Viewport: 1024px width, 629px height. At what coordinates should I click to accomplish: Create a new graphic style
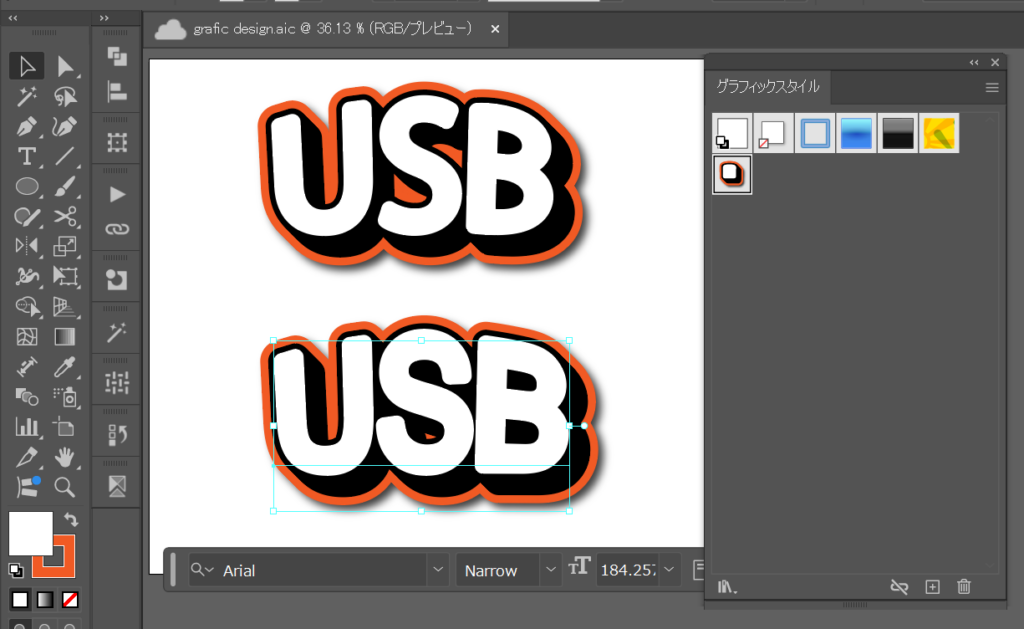pyautogui.click(x=933, y=587)
